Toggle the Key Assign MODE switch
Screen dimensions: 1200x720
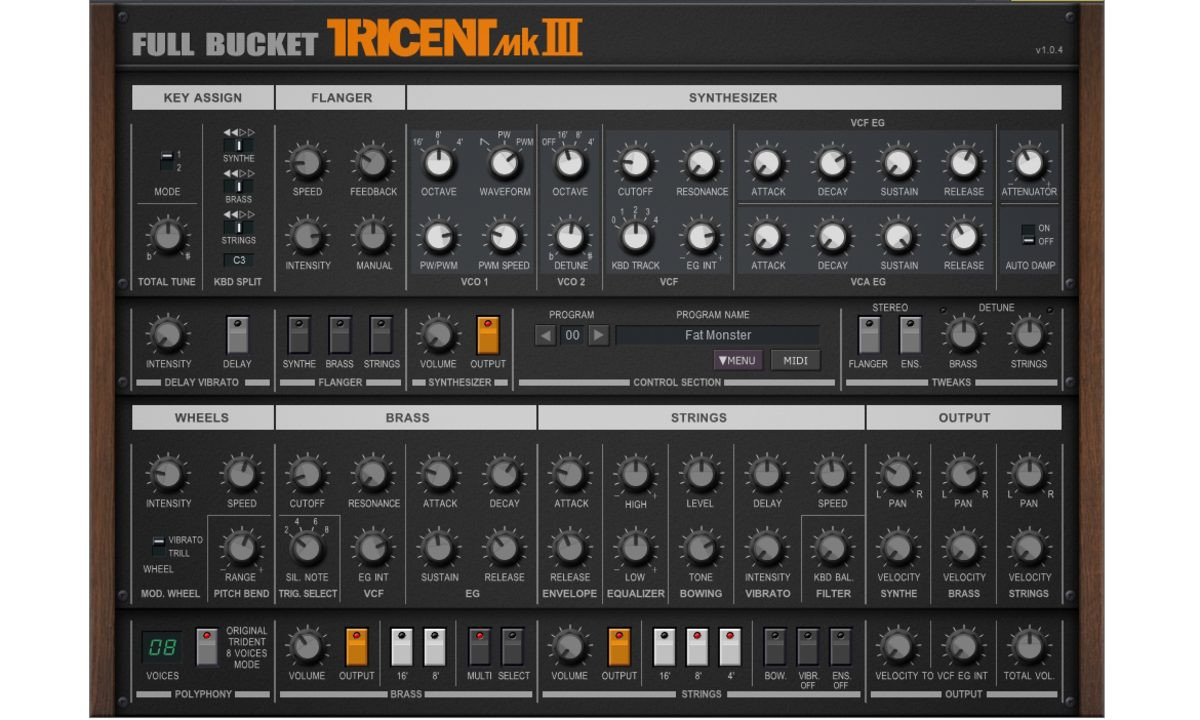(x=167, y=160)
